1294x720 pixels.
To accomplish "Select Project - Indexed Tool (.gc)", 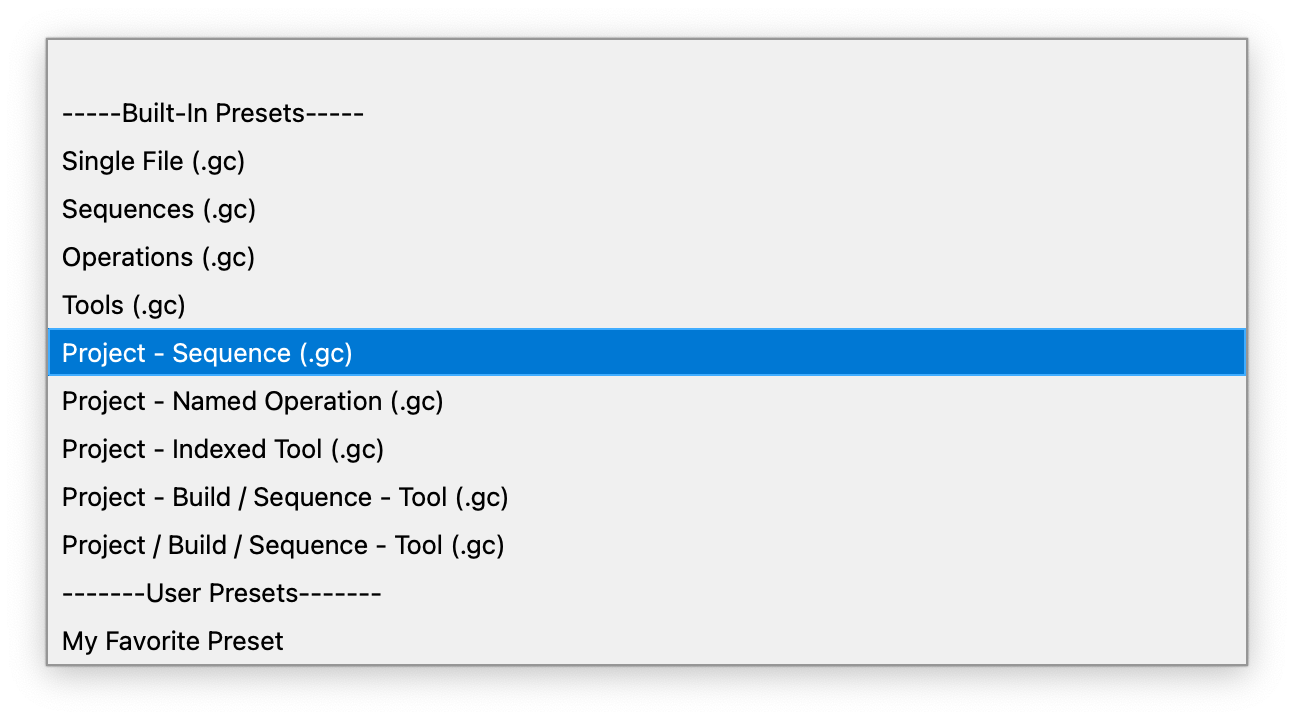I will click(x=223, y=449).
